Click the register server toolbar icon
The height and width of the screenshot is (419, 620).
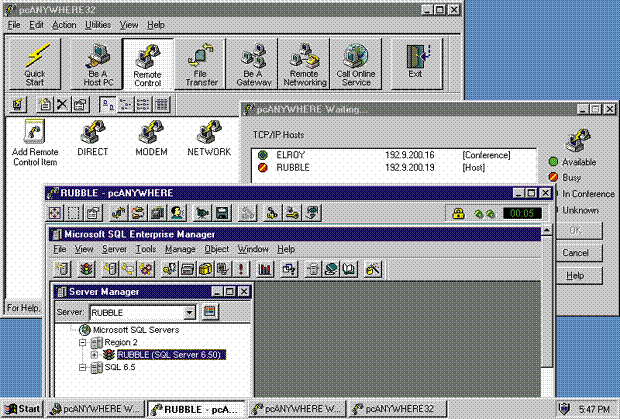pos(62,270)
